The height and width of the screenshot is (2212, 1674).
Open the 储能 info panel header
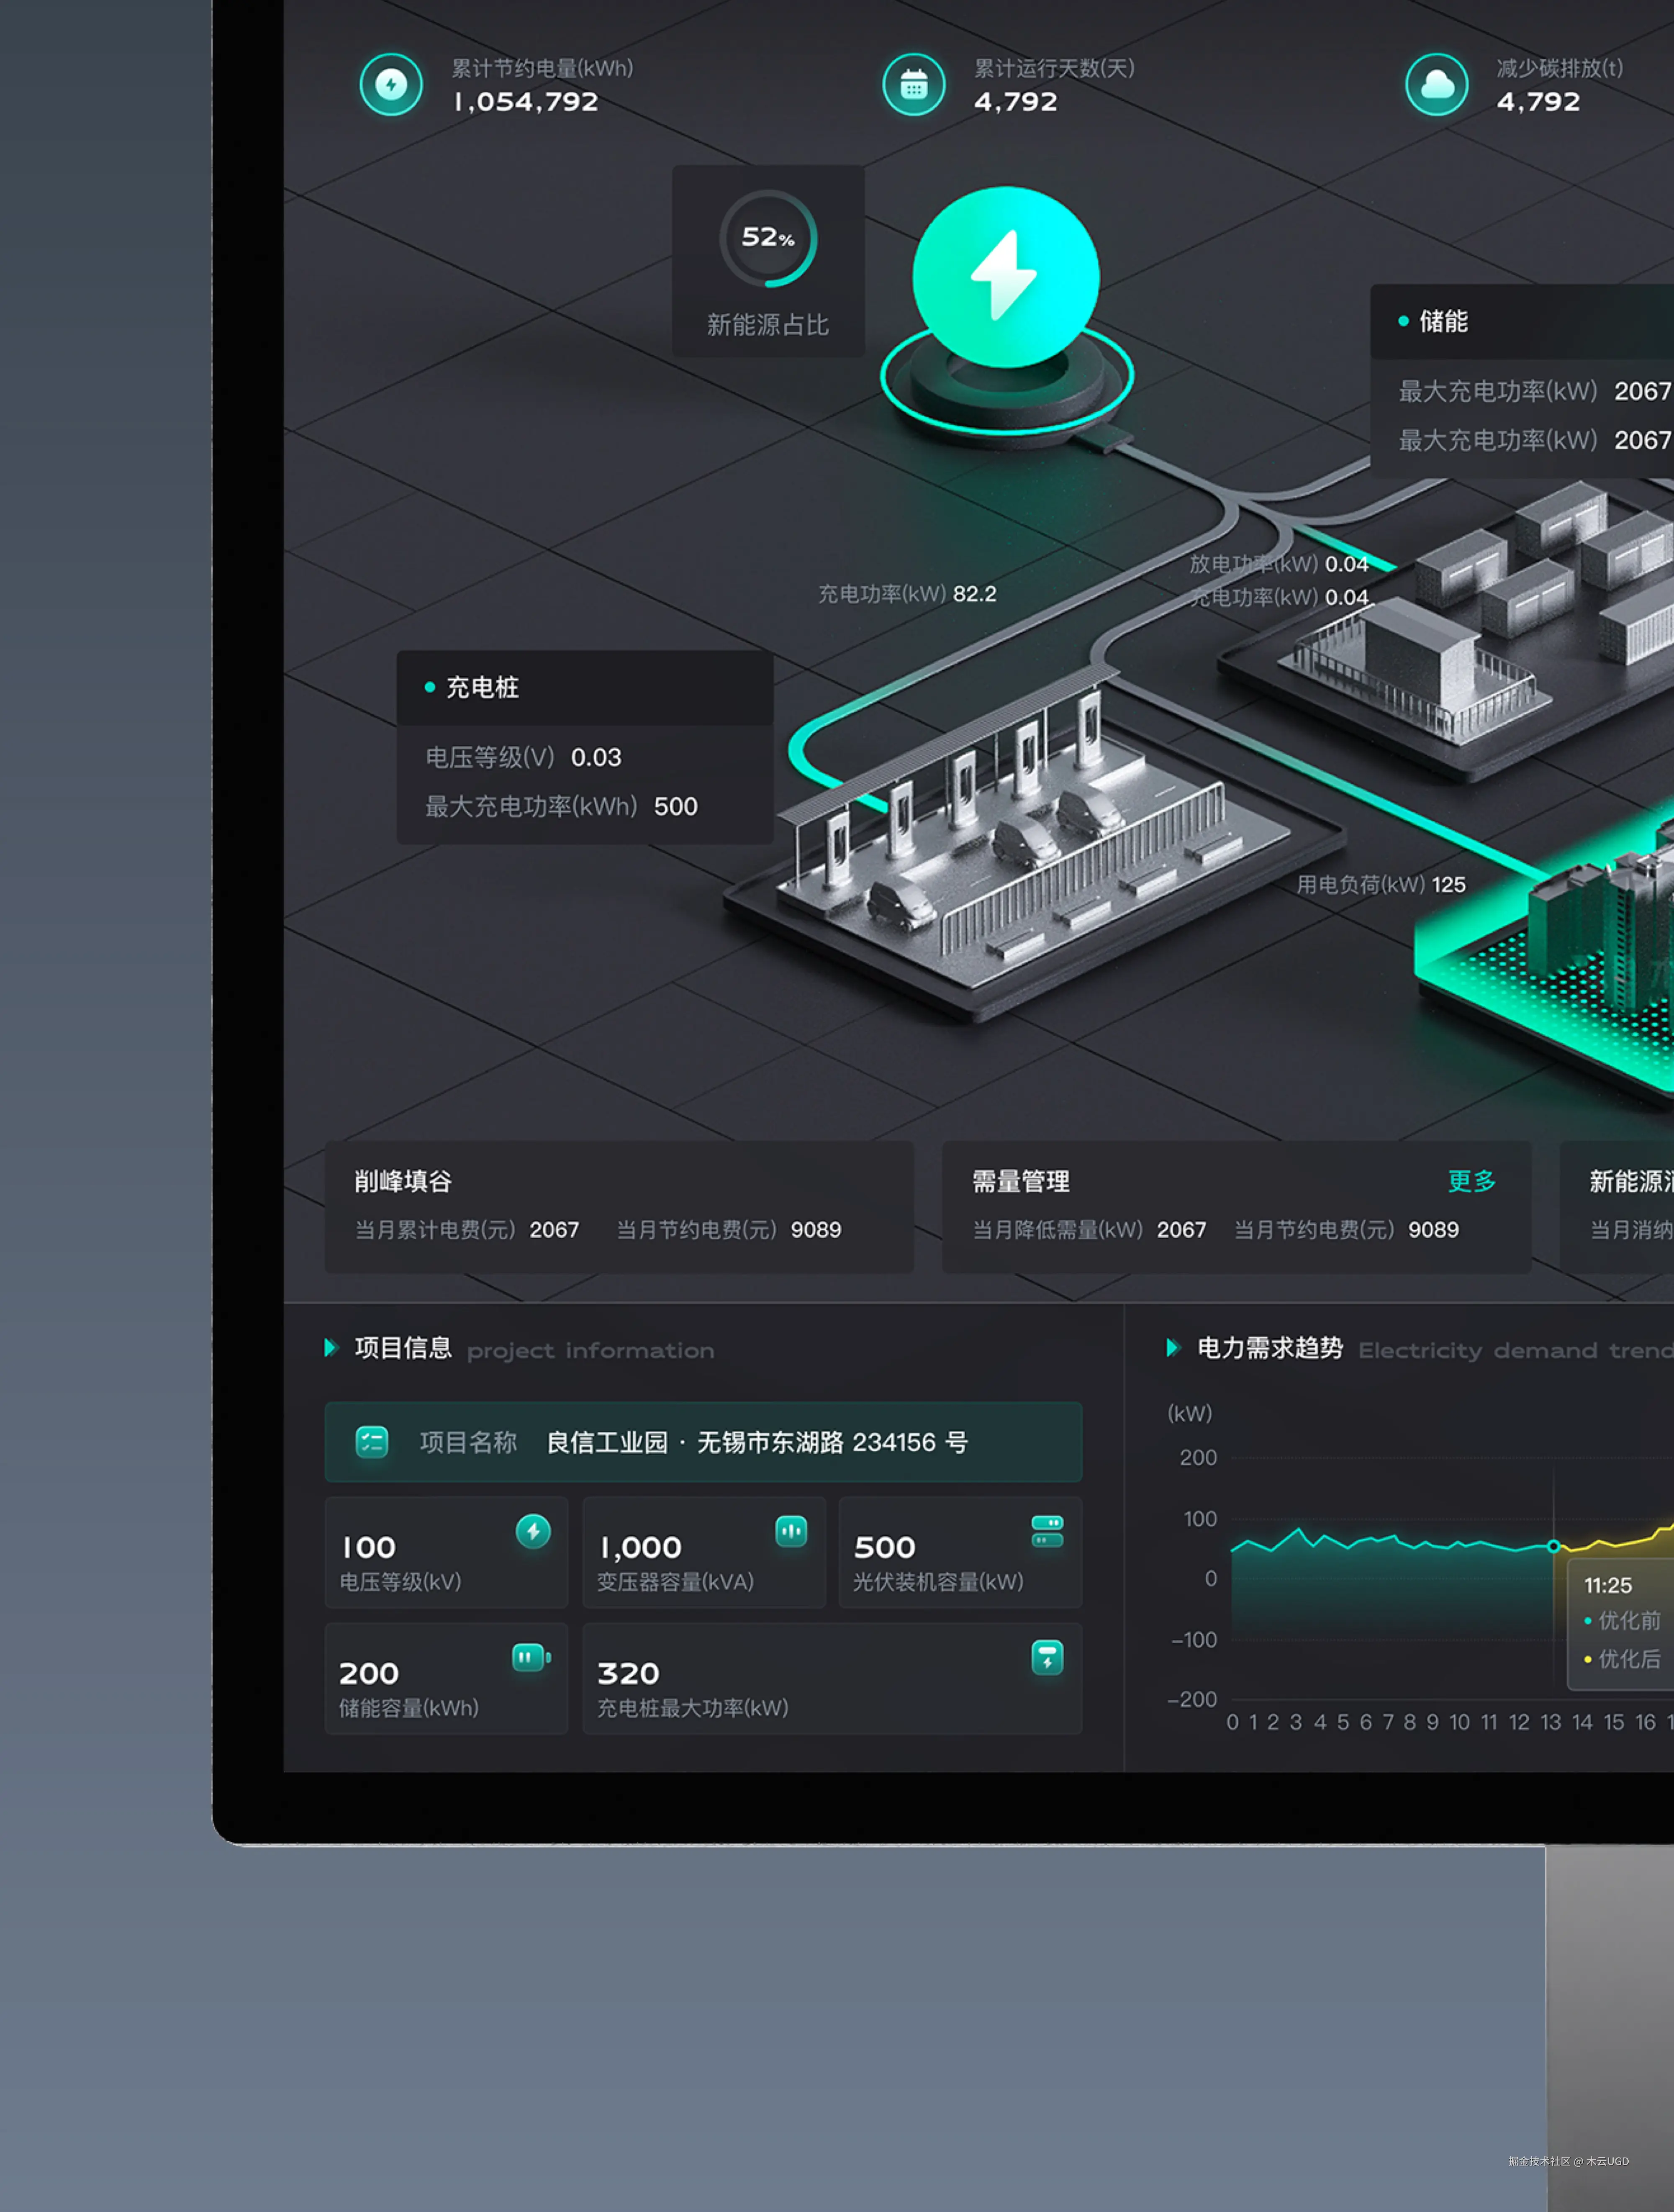pos(1522,321)
